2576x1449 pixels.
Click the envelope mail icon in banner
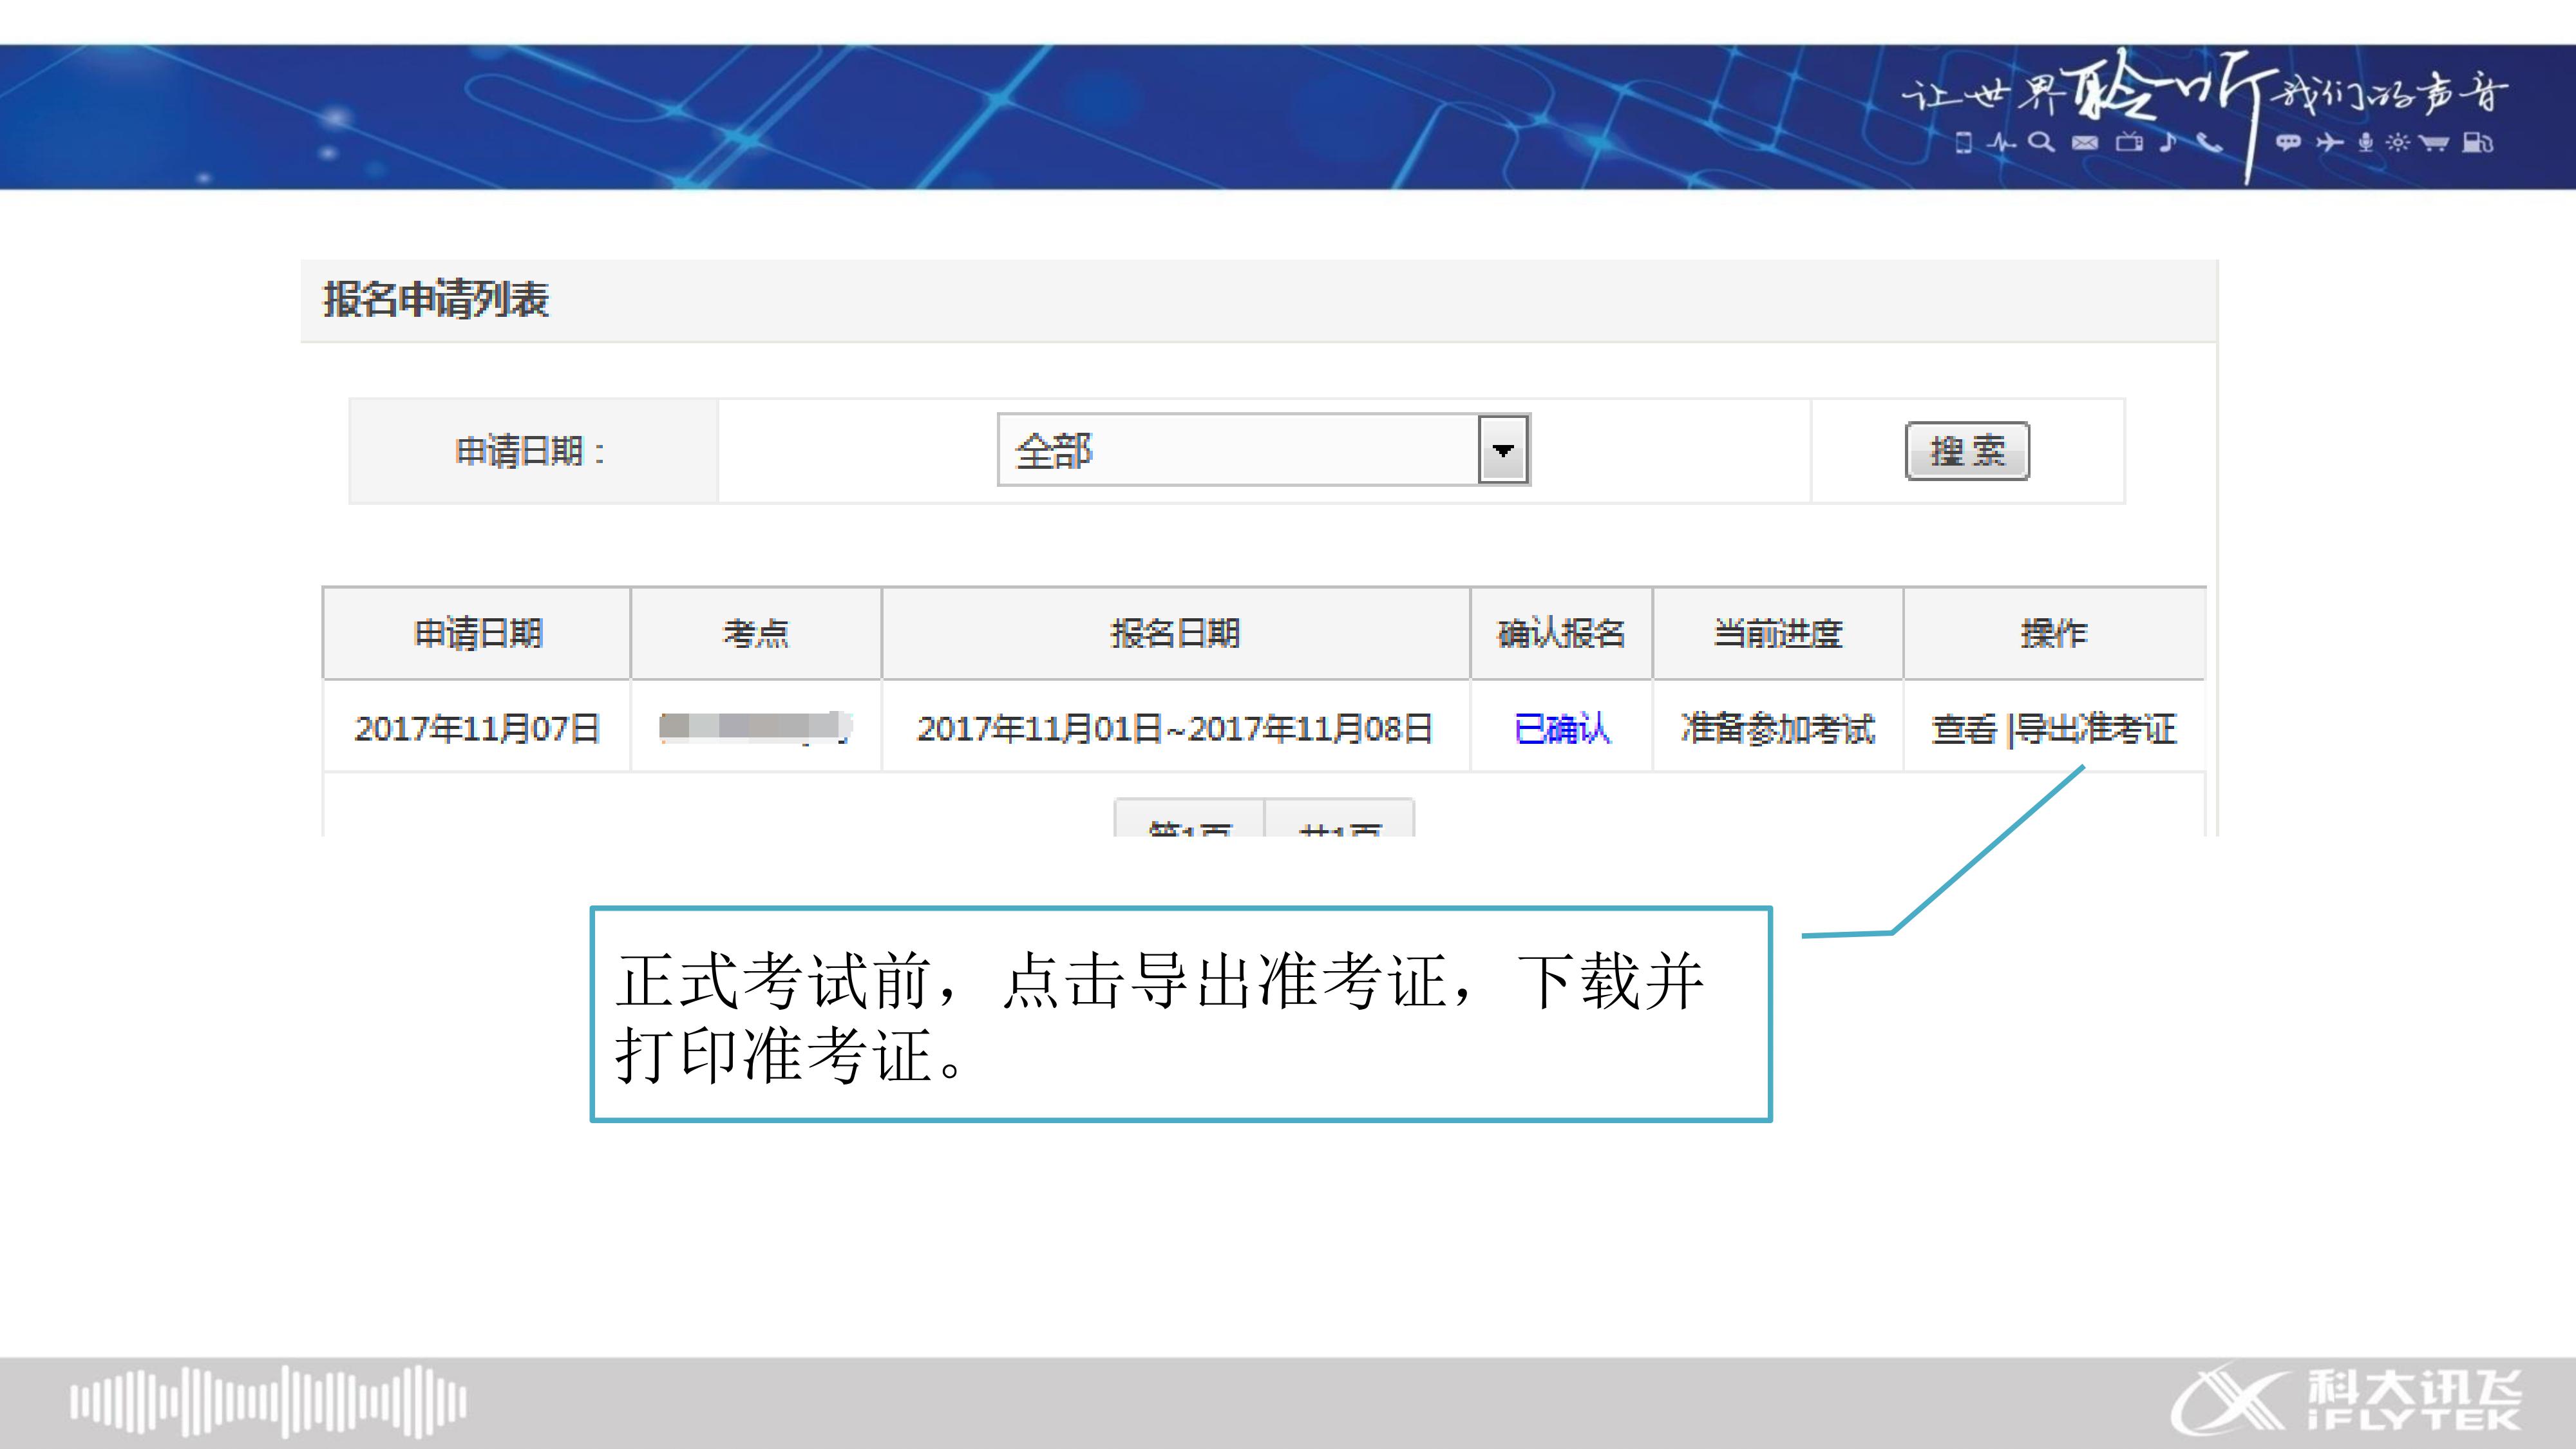(2085, 143)
